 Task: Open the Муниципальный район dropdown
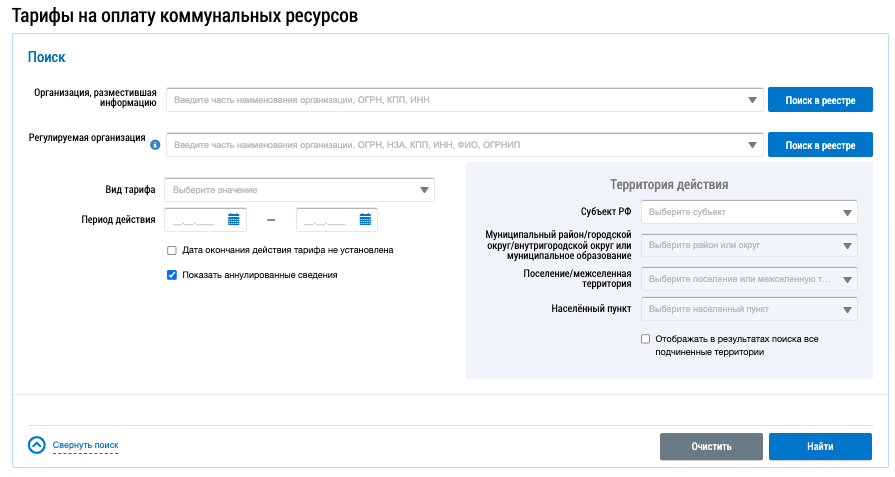pos(848,245)
